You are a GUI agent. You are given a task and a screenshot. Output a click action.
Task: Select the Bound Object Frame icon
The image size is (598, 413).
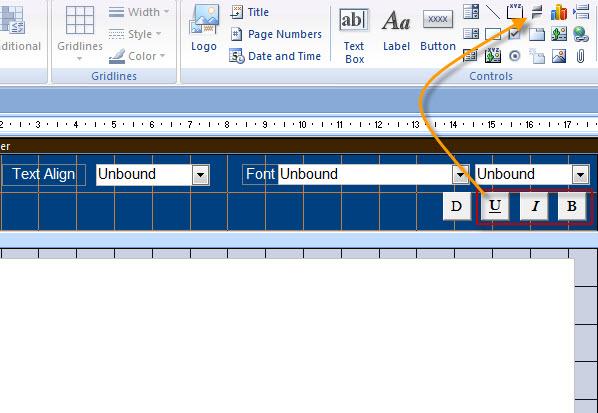tap(493, 56)
